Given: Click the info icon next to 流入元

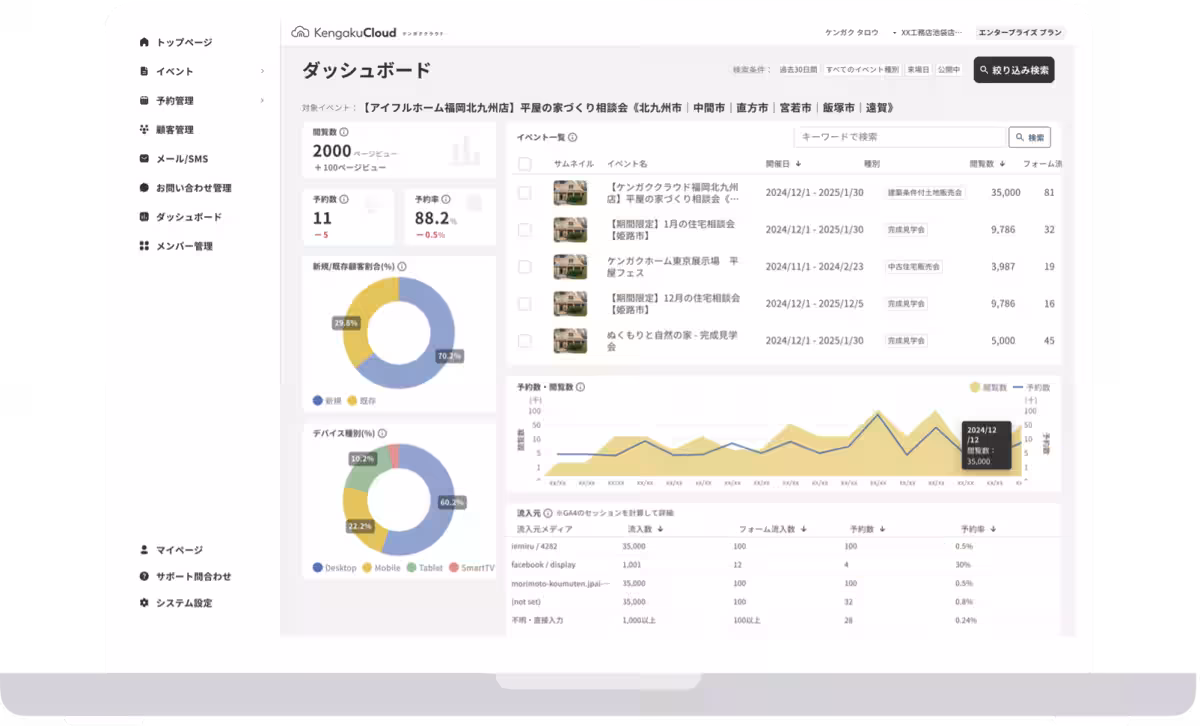Looking at the screenshot, I should coord(548,513).
